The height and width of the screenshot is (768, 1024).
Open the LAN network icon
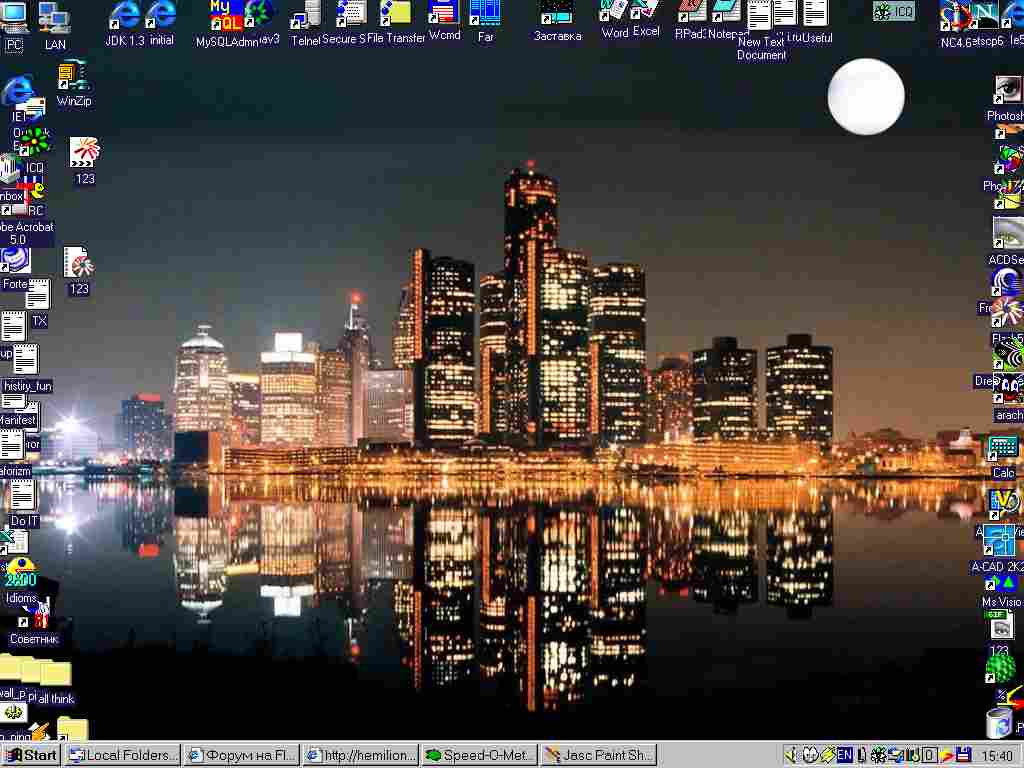[55, 25]
